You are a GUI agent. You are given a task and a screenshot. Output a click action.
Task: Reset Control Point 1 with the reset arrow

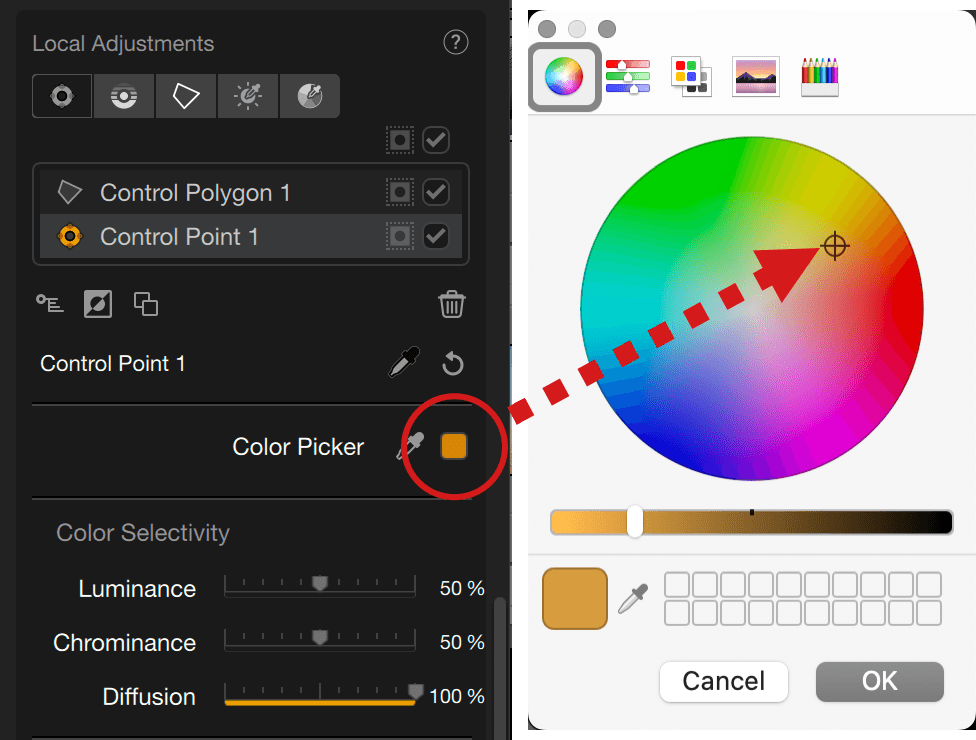click(453, 363)
